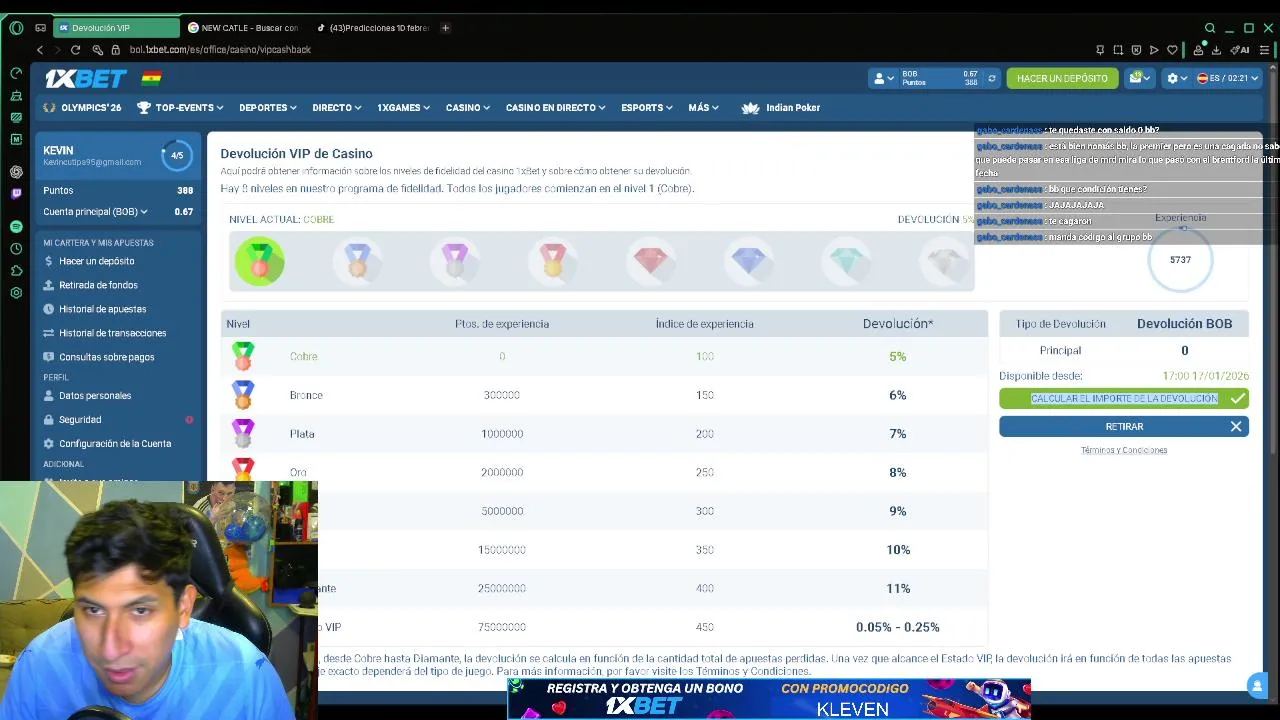Open Hacer un depósito sidebar link

coord(96,261)
